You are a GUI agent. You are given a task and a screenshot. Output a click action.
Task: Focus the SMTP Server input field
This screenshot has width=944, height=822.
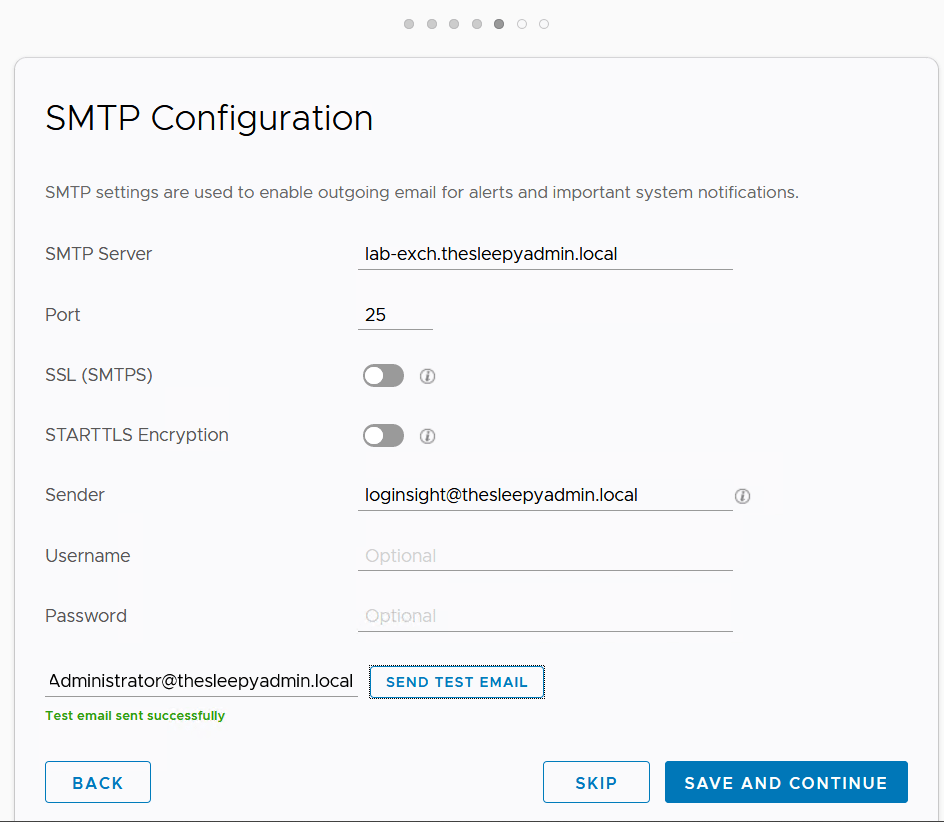point(545,254)
